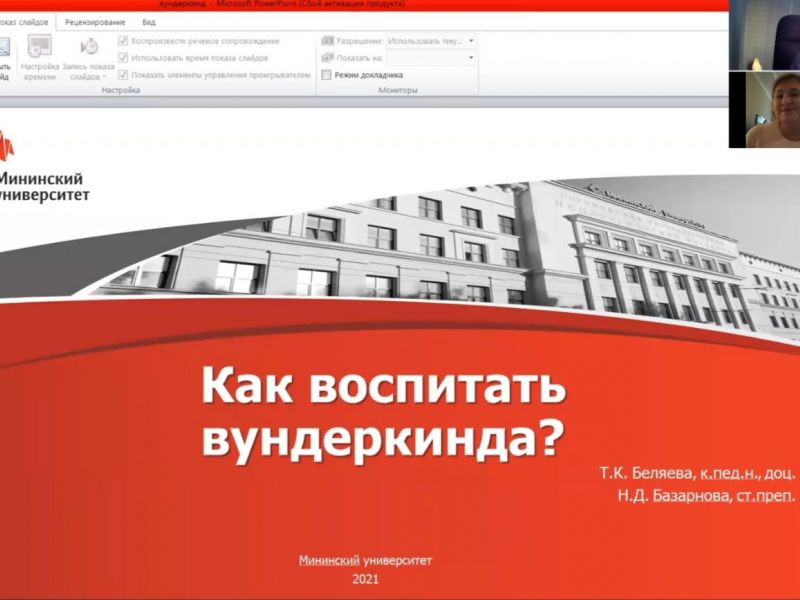
Task: Toggle Воспроизвести речевое сопровождение checkbox
Action: click(x=123, y=41)
